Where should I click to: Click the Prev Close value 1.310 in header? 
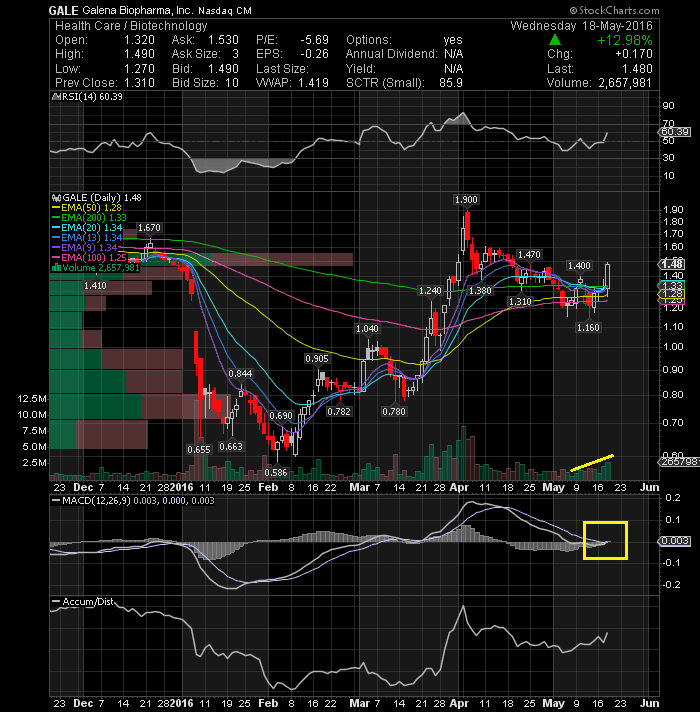(139, 83)
